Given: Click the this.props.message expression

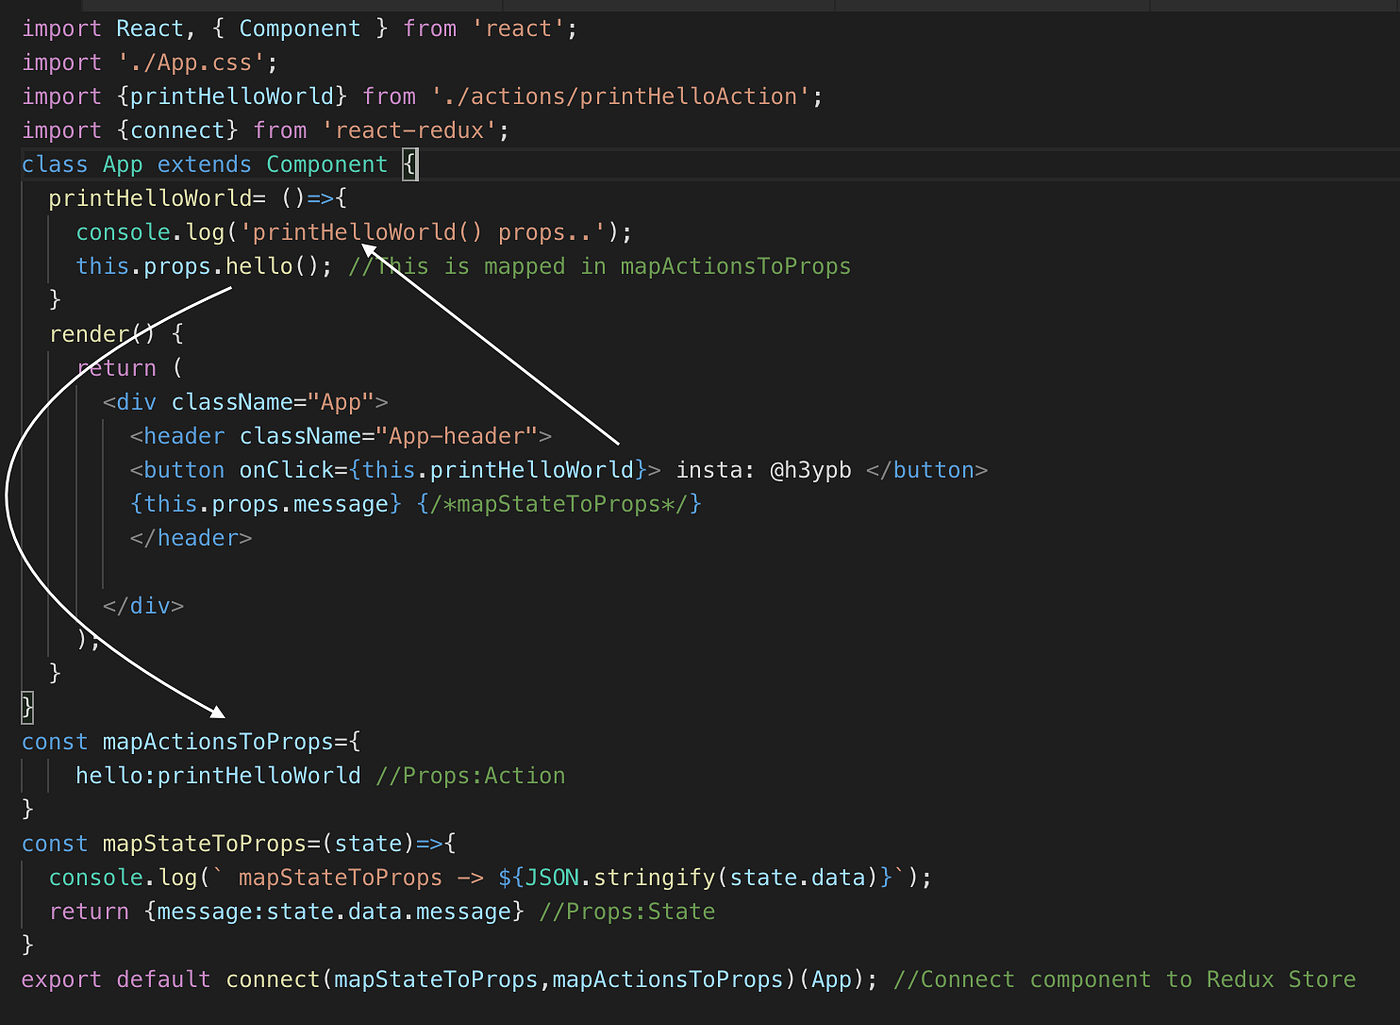Looking at the screenshot, I should (x=264, y=503).
